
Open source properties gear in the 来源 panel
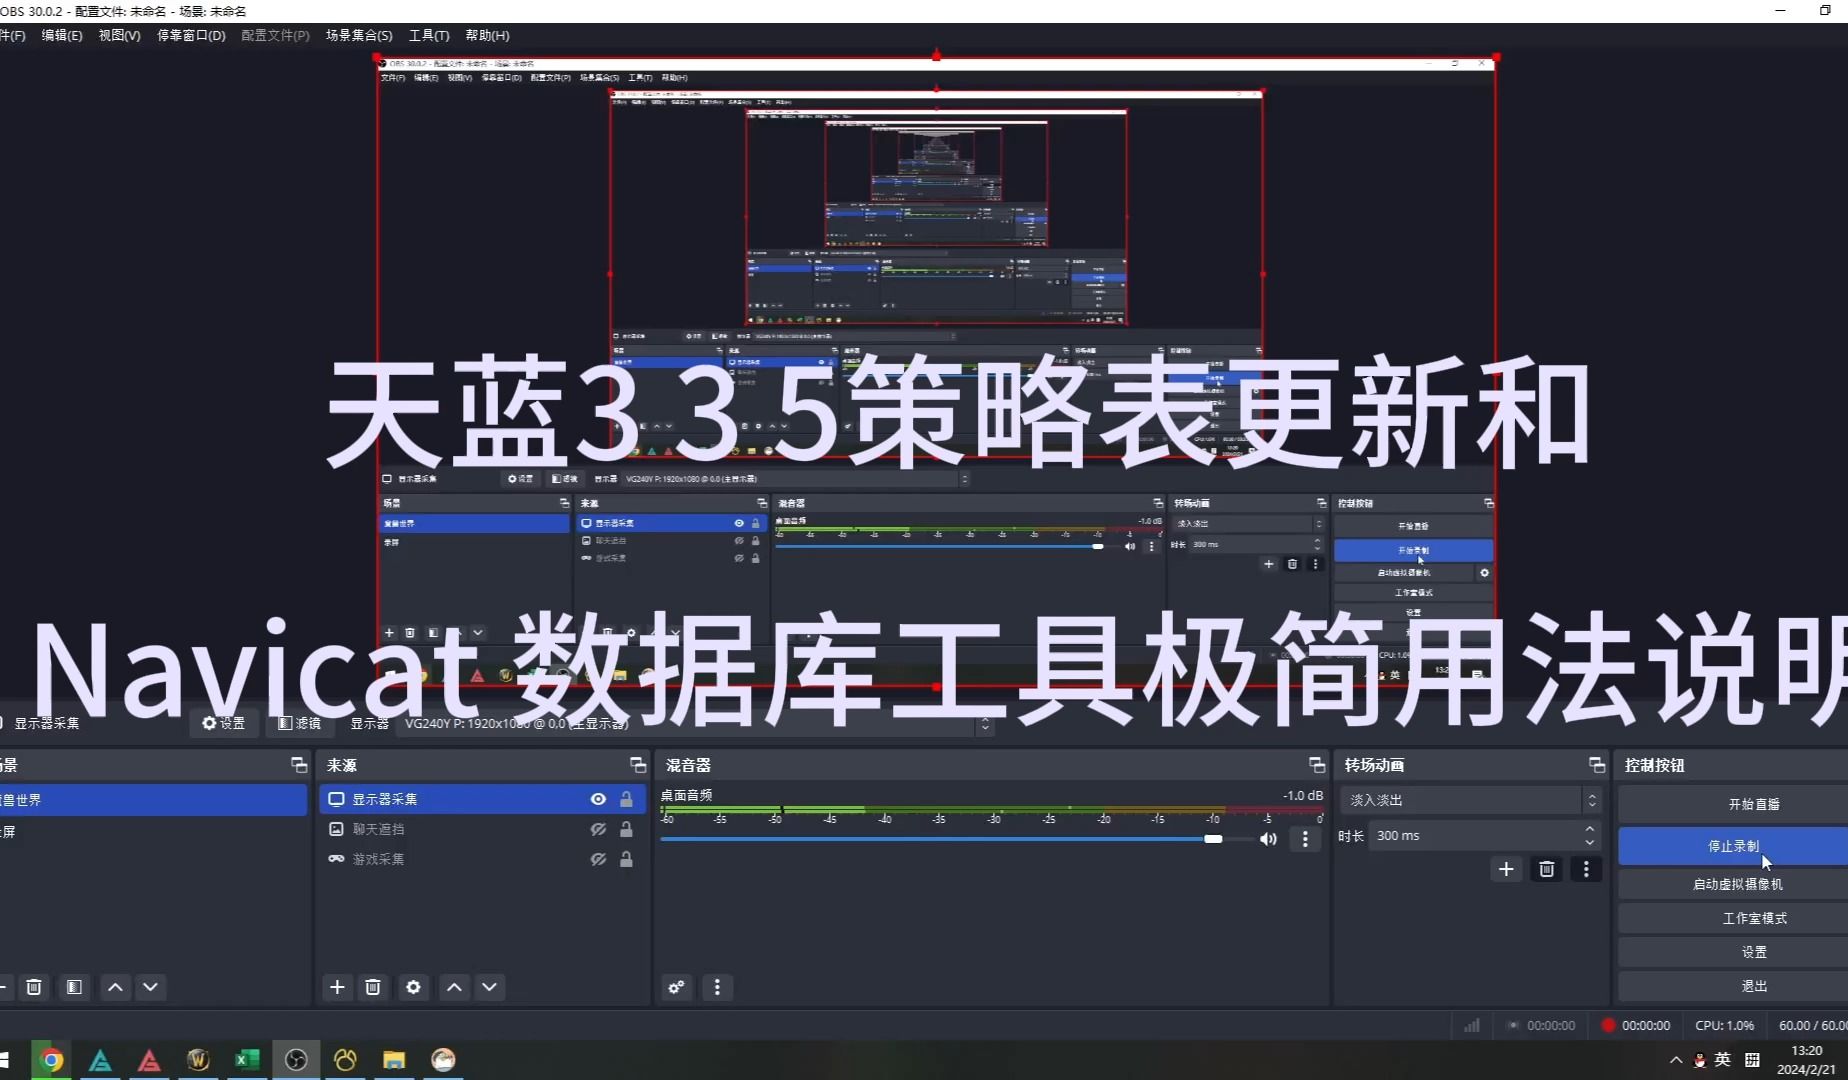point(413,987)
